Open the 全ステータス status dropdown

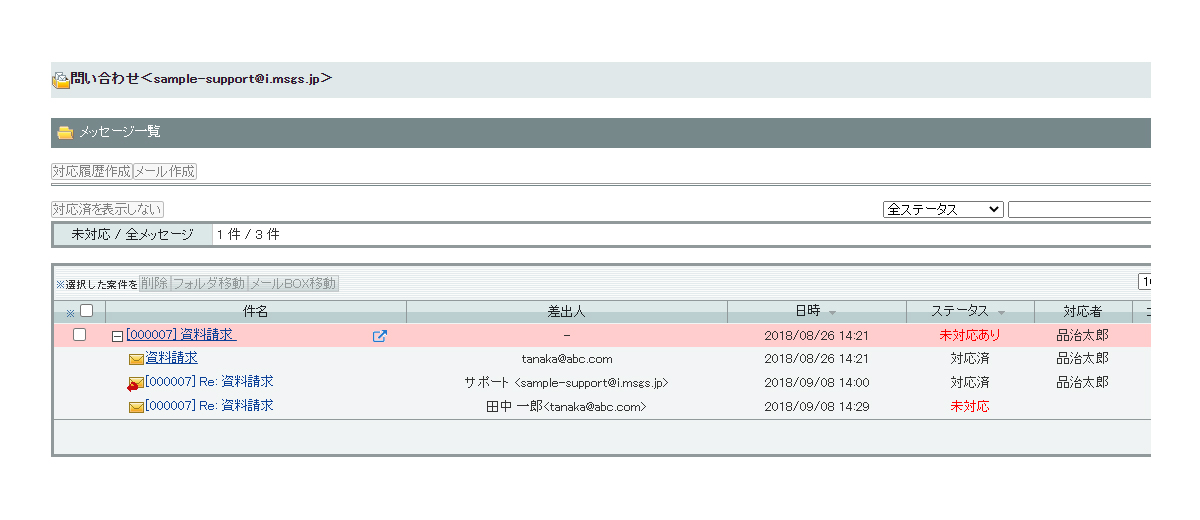click(942, 209)
